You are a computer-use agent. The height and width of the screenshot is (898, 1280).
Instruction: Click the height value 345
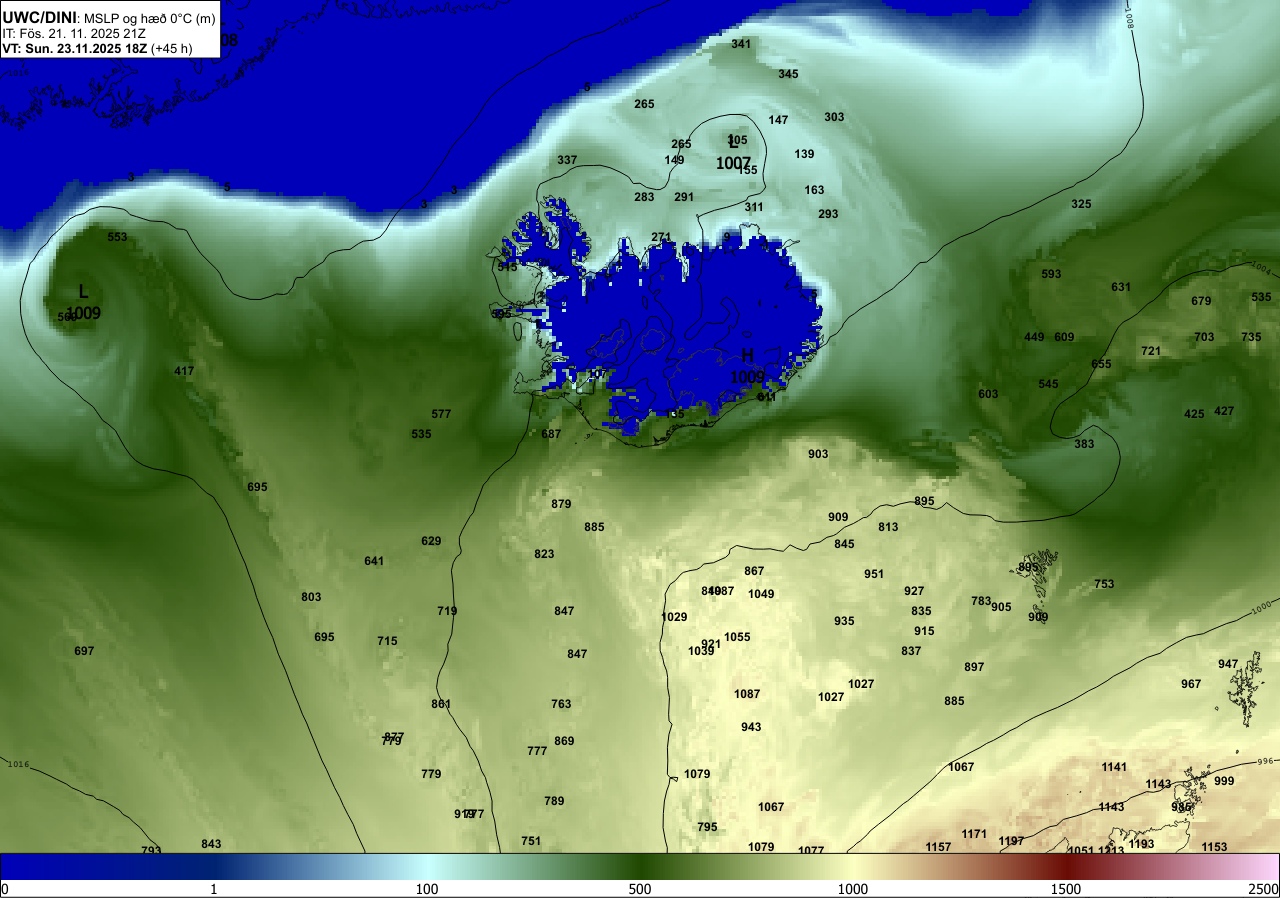pos(788,74)
